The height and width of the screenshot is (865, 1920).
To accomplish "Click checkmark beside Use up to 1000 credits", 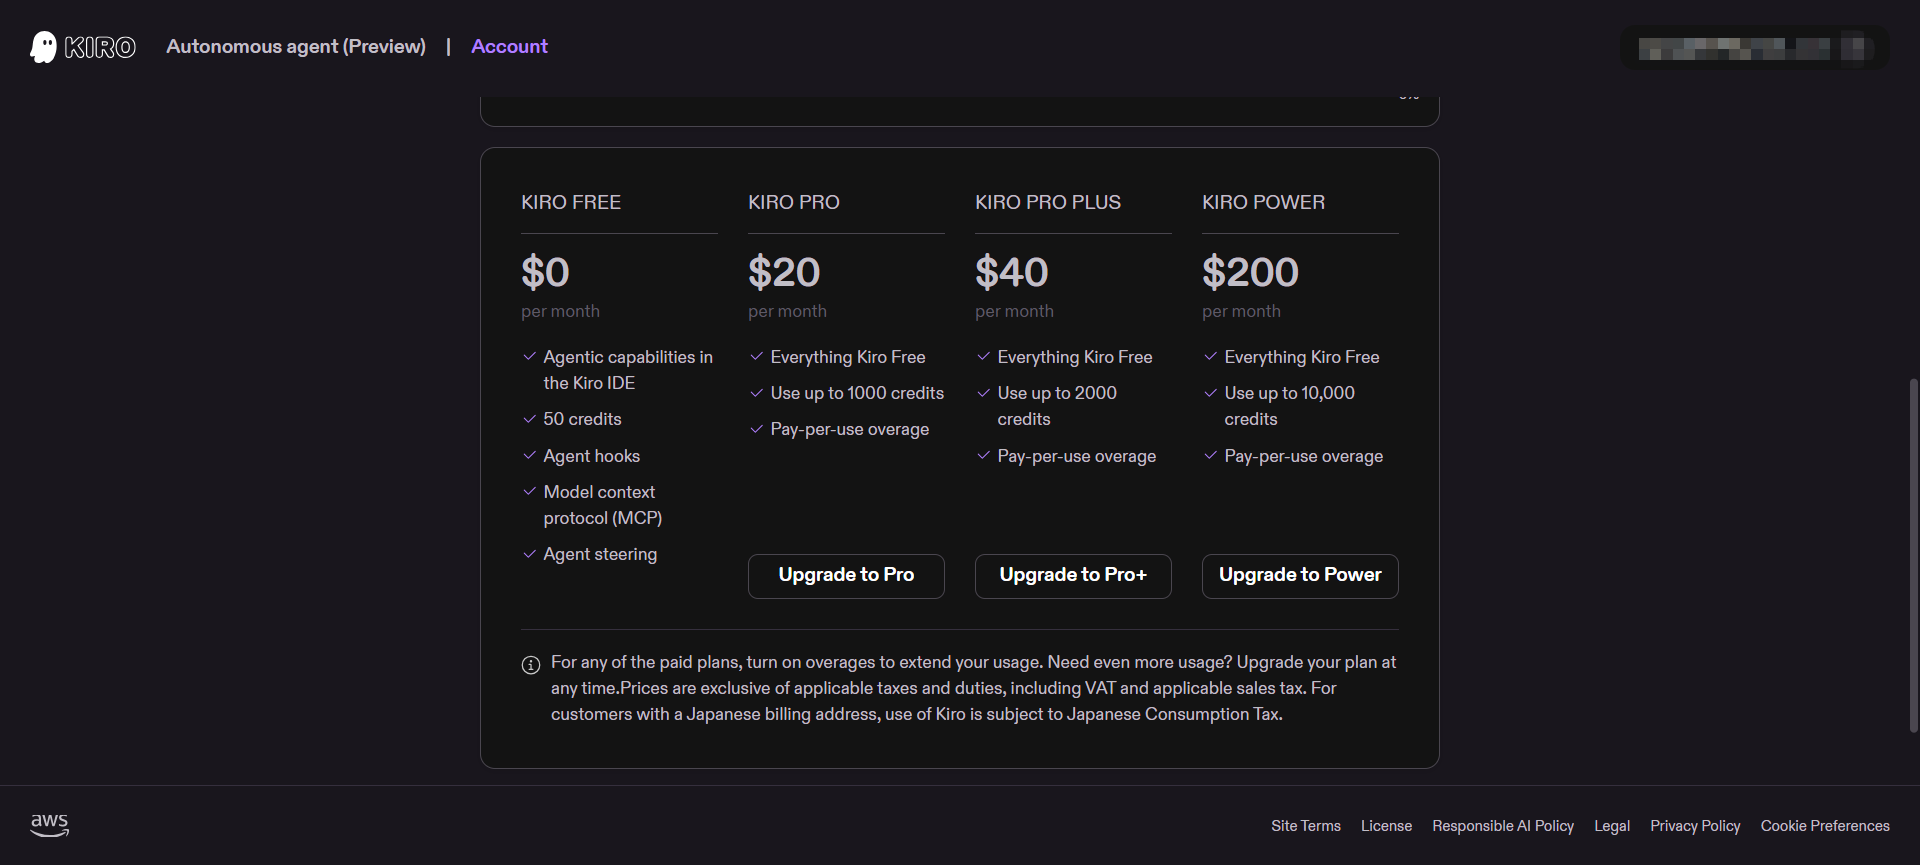I will coord(757,393).
